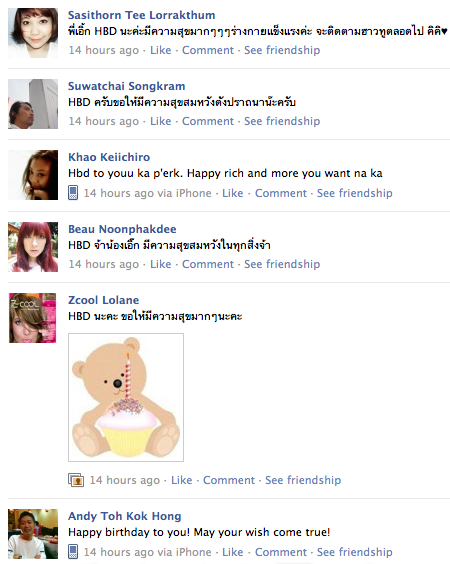The height and width of the screenshot is (564, 450).
Task: Open the teddy bear cupcake image
Action: [x=126, y=397]
